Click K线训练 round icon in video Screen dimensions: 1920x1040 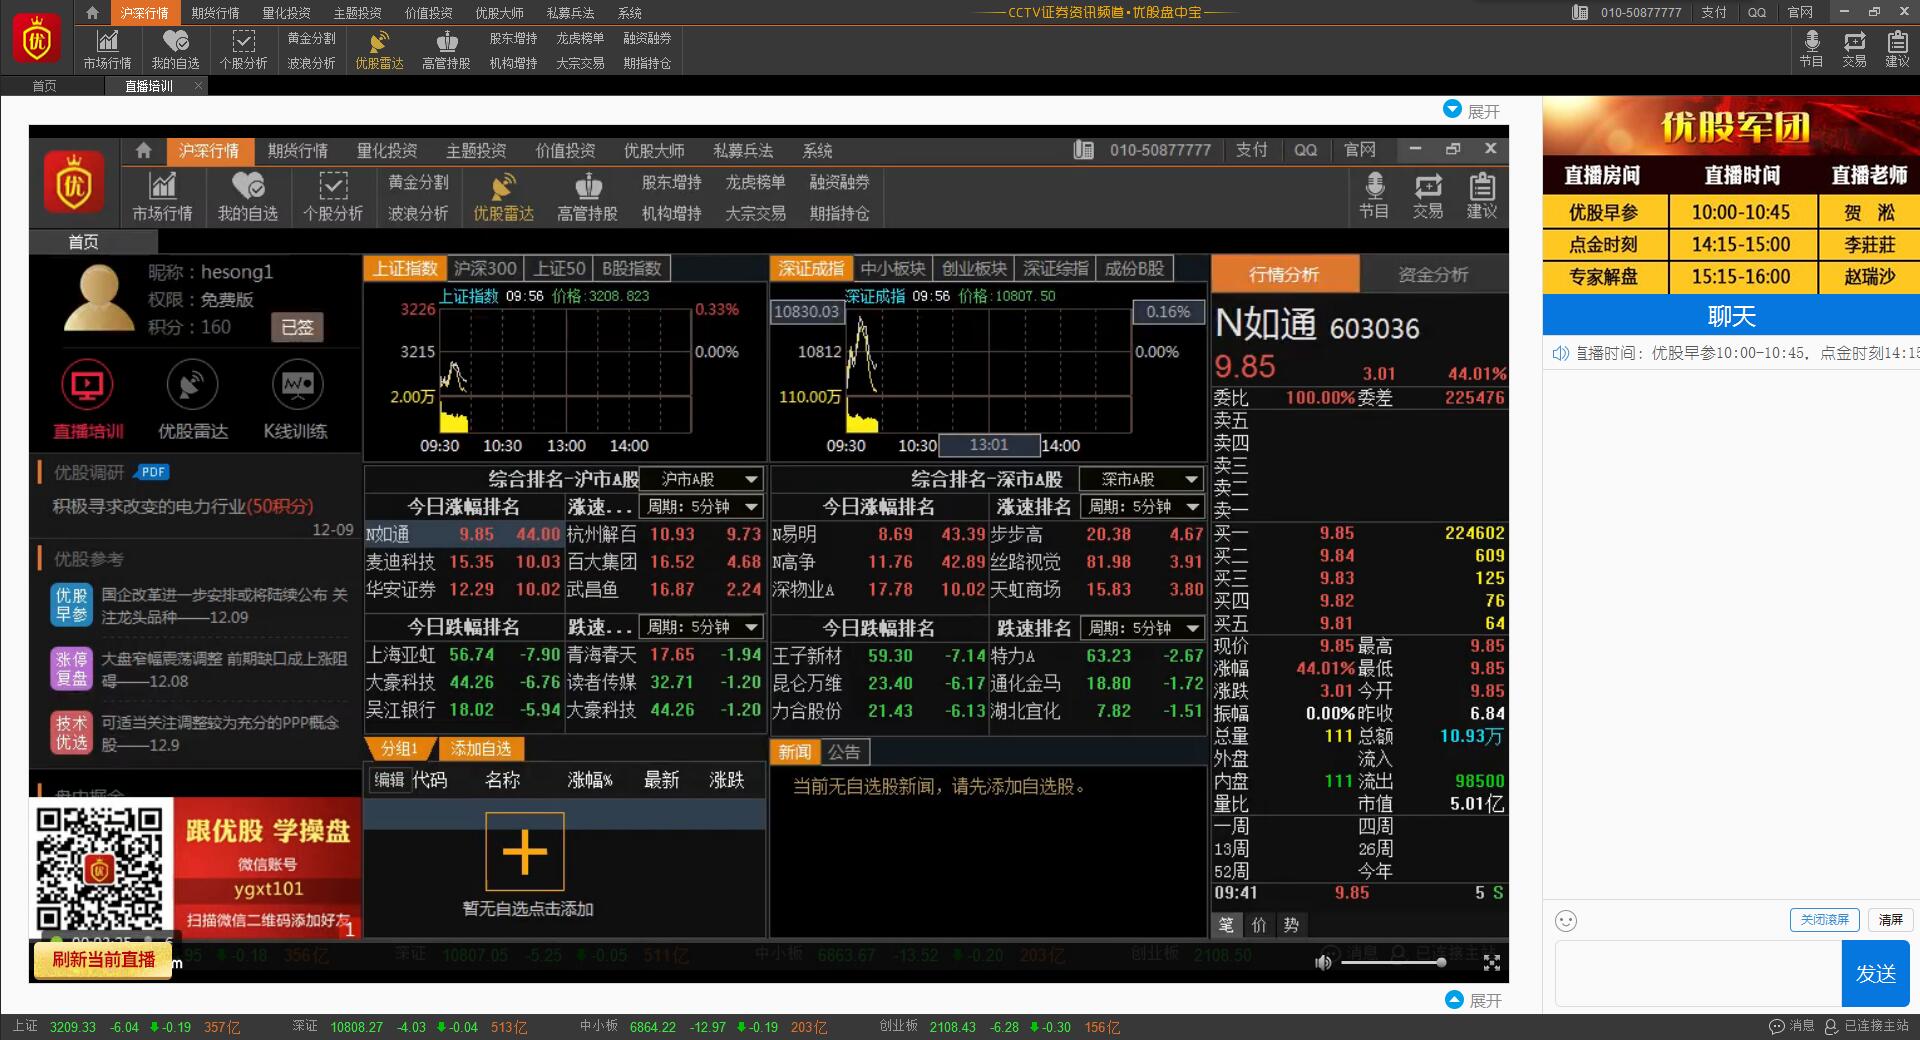[298, 386]
